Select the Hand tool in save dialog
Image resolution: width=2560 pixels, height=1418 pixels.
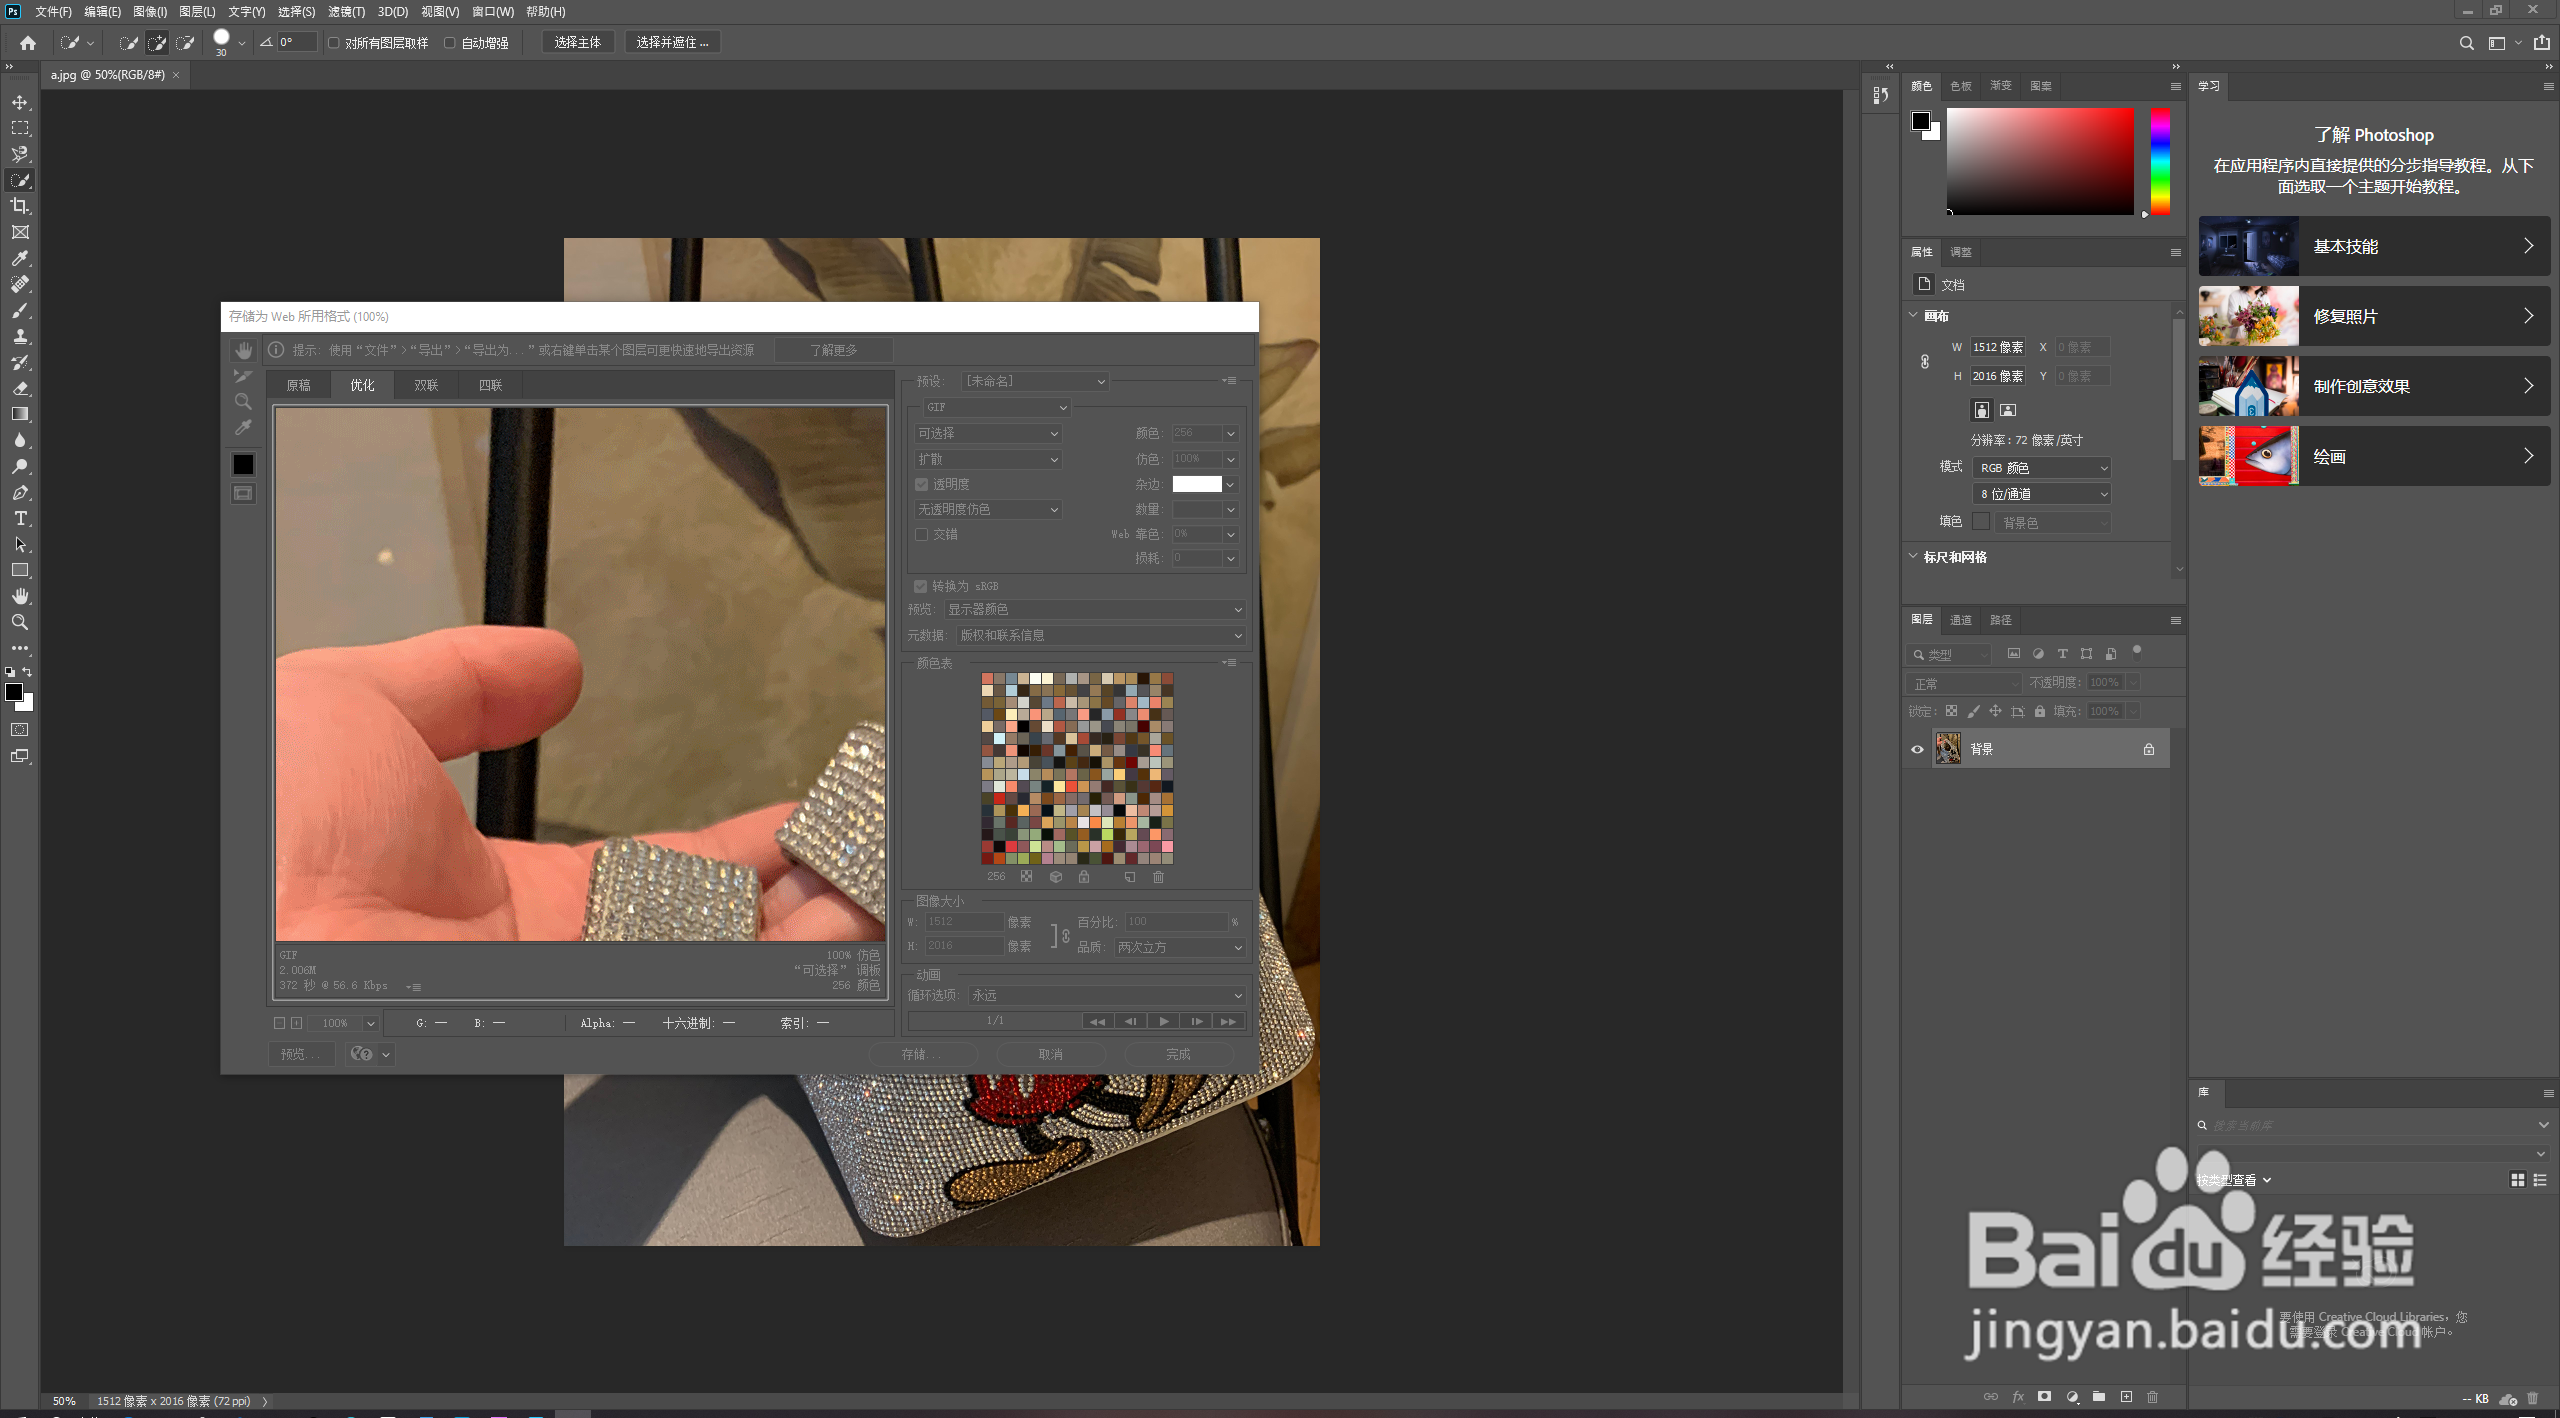[x=243, y=350]
